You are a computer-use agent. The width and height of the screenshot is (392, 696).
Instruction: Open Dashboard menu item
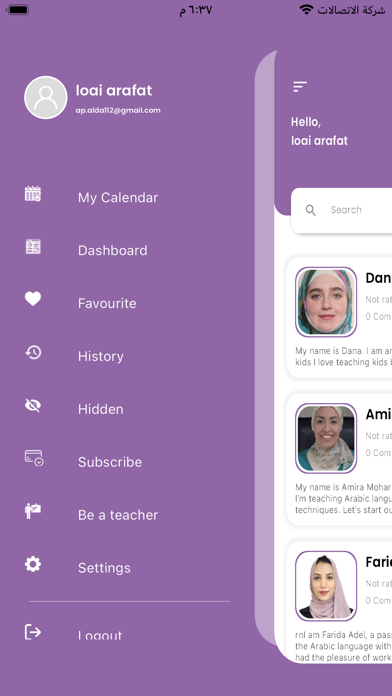[113, 250]
